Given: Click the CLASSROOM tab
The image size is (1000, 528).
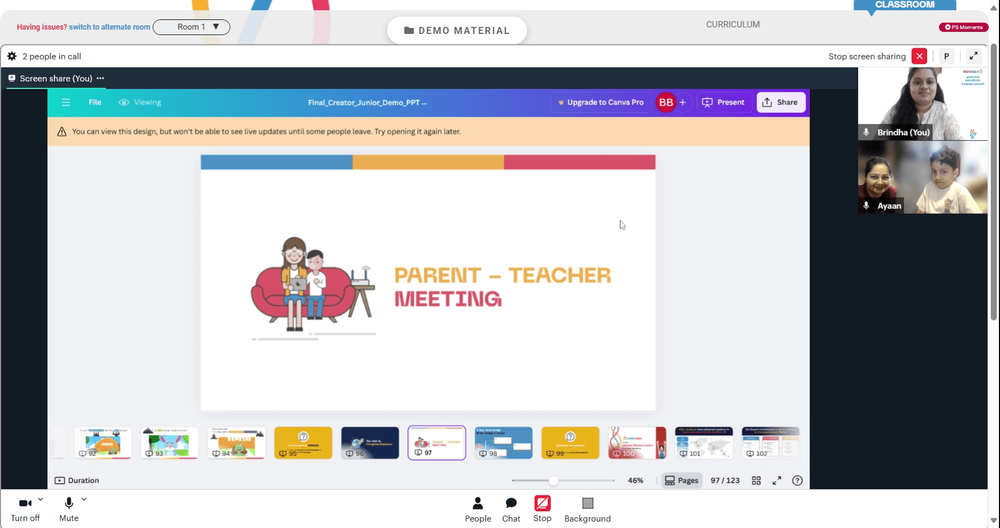Looking at the screenshot, I should [904, 5].
